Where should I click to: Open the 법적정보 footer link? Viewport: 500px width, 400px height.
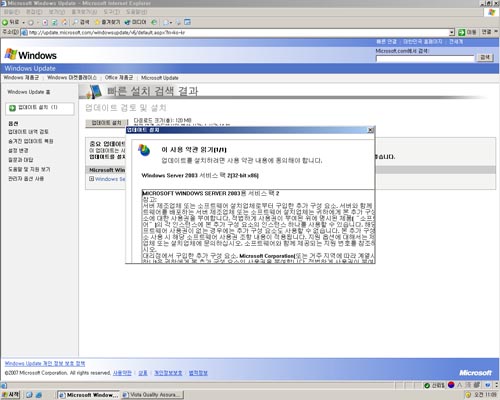198,373
